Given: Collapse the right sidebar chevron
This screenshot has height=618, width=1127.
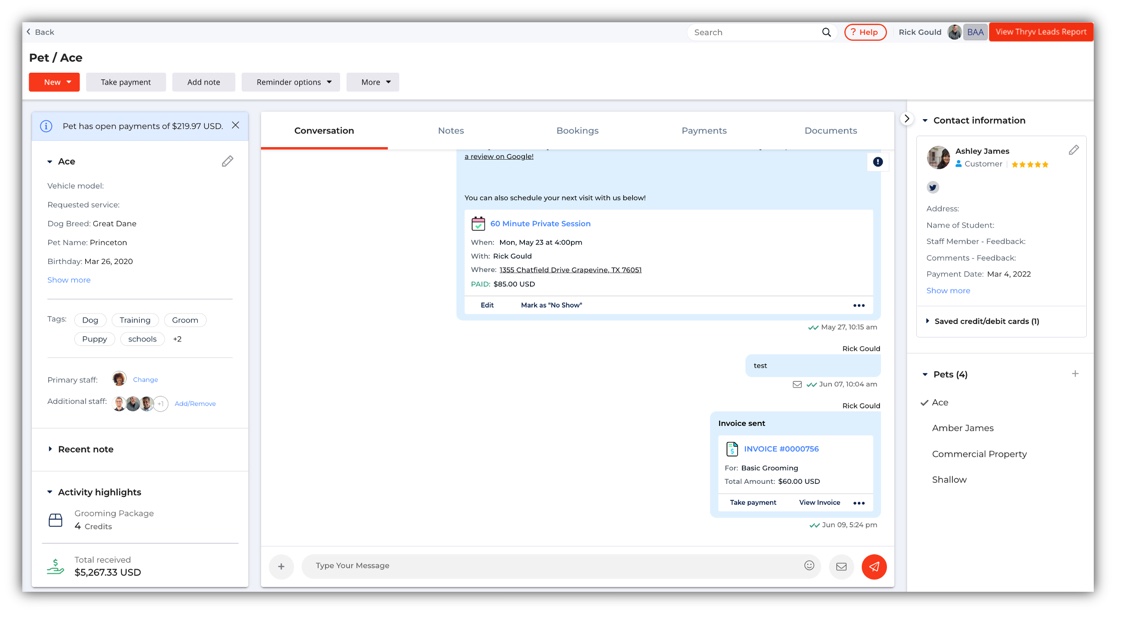Looking at the screenshot, I should tap(906, 119).
